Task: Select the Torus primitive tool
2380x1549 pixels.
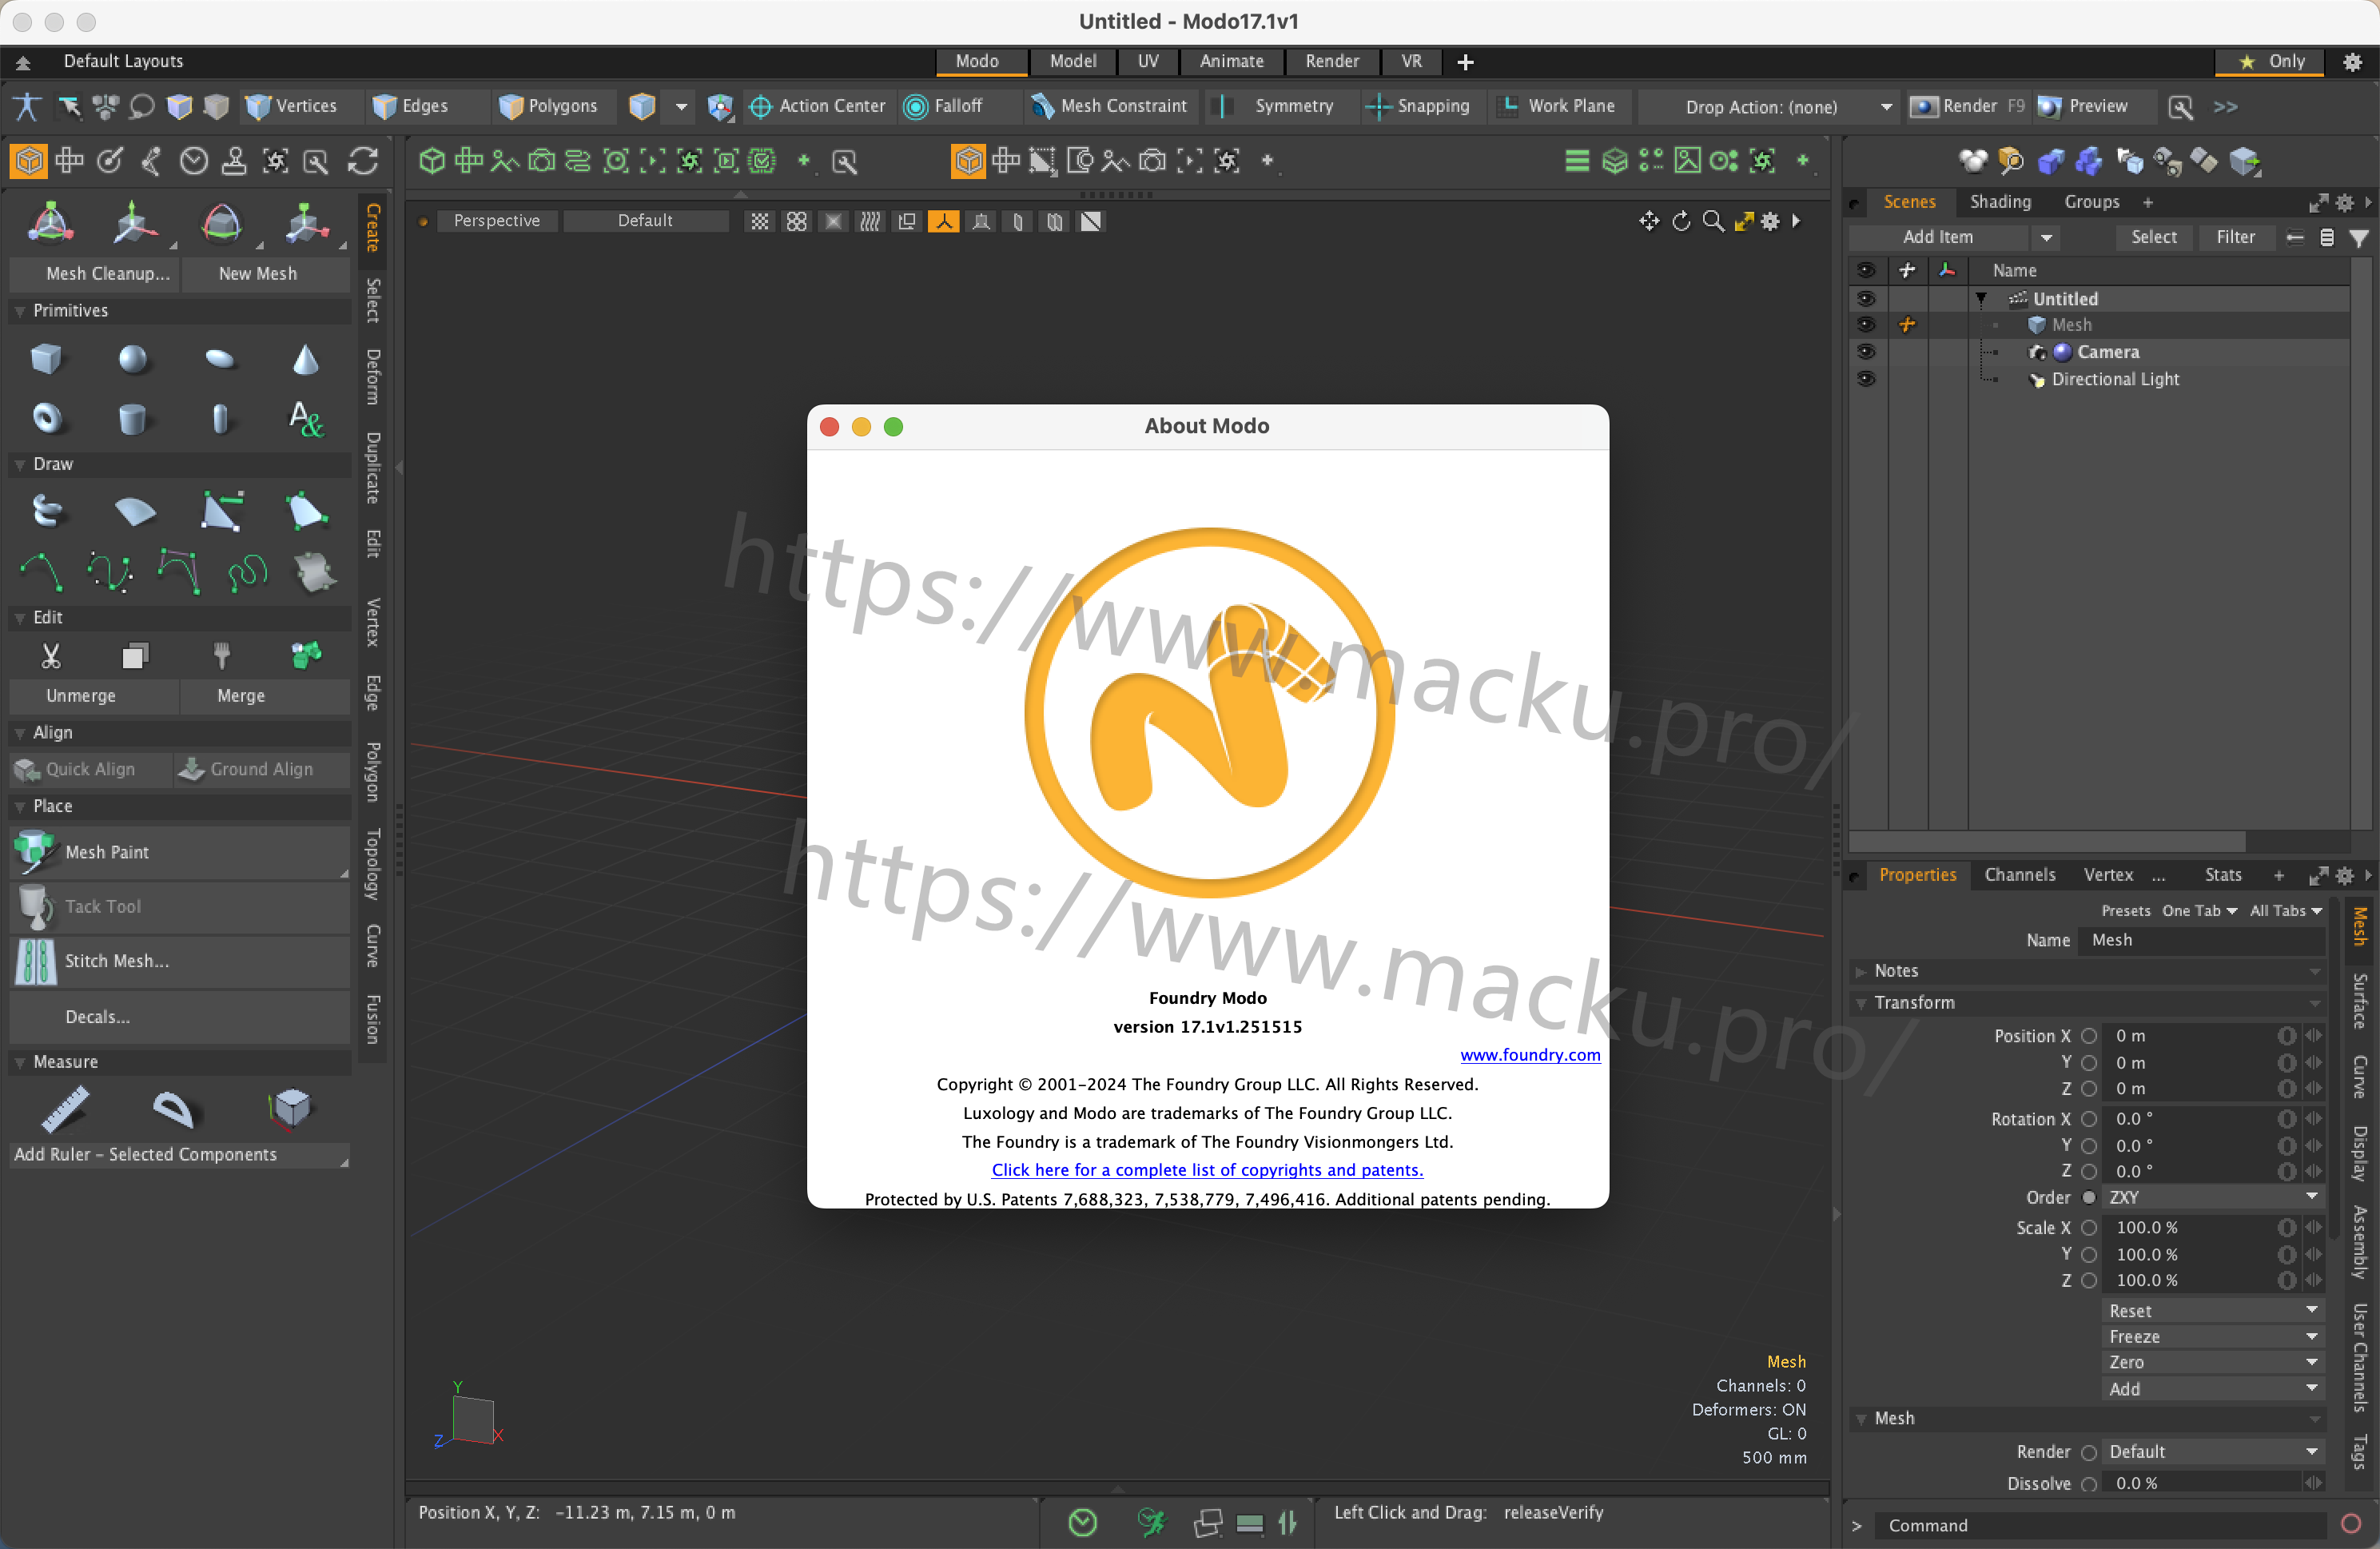Action: pyautogui.click(x=46, y=418)
